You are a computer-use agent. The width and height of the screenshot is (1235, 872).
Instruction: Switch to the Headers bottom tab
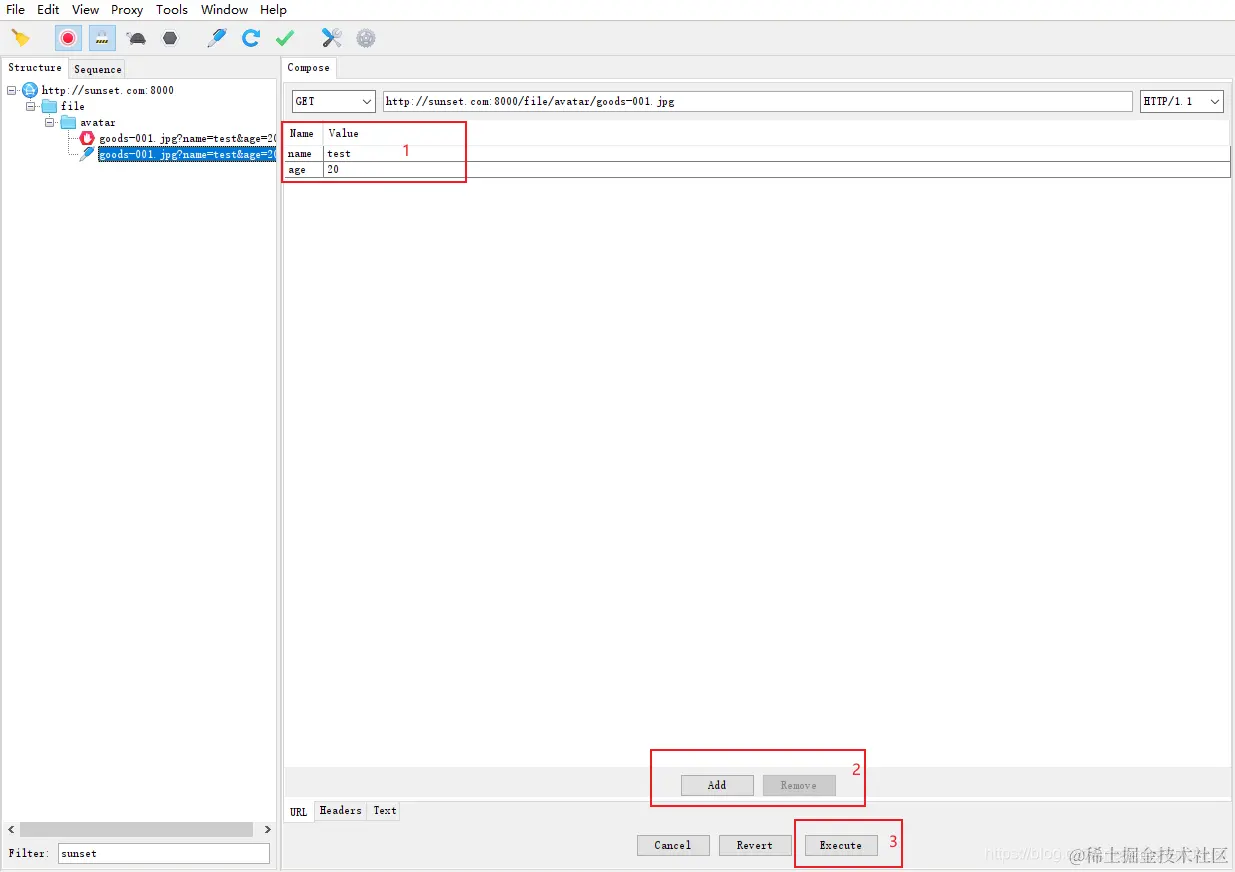[x=340, y=811]
